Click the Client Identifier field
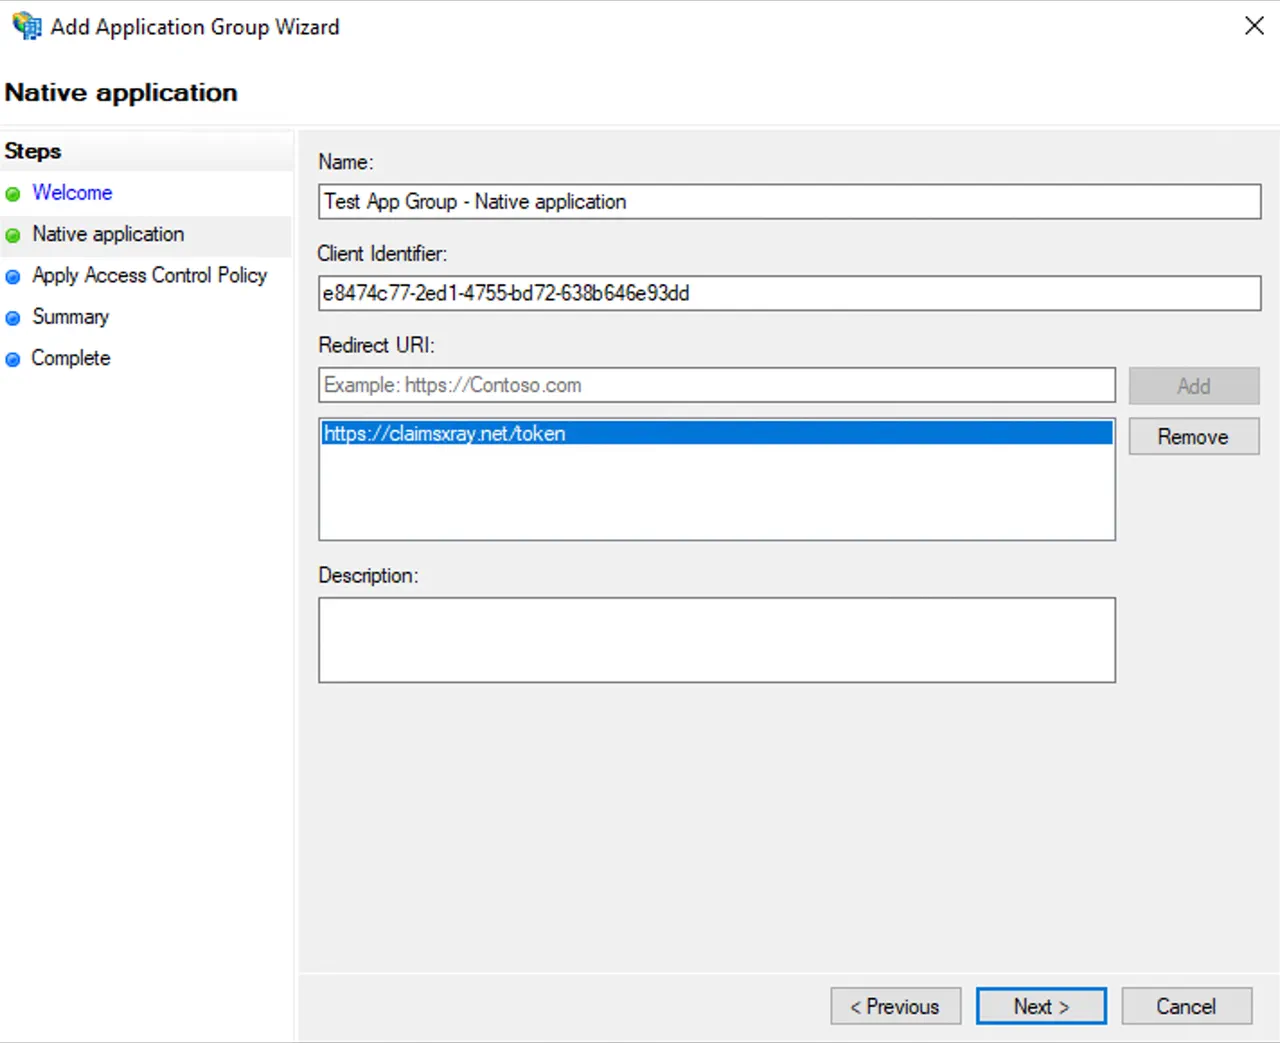Viewport: 1280px width, 1043px height. click(x=790, y=293)
